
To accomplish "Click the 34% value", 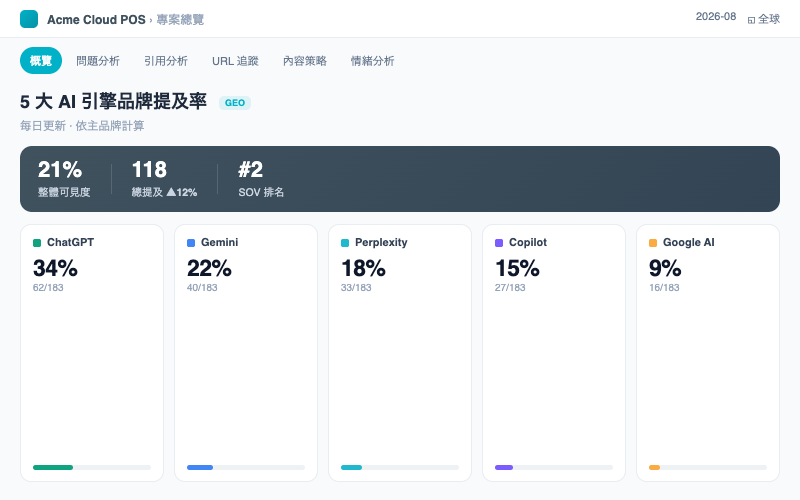I will pyautogui.click(x=55, y=268).
